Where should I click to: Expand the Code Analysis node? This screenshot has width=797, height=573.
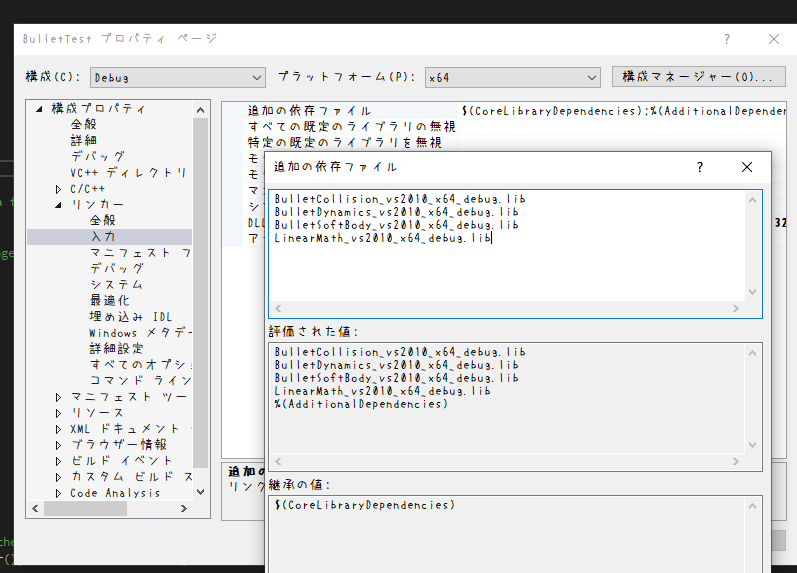58,493
